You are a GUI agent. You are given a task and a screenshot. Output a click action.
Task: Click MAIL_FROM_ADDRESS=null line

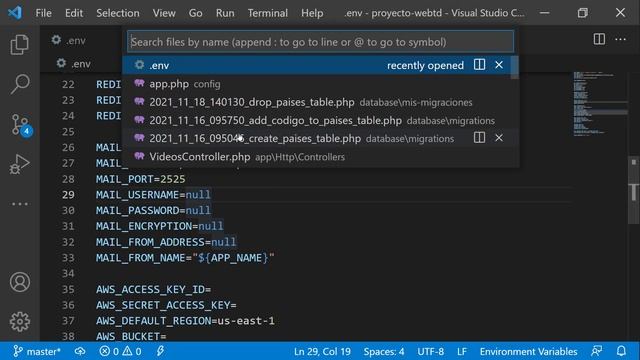pyautogui.click(x=166, y=242)
